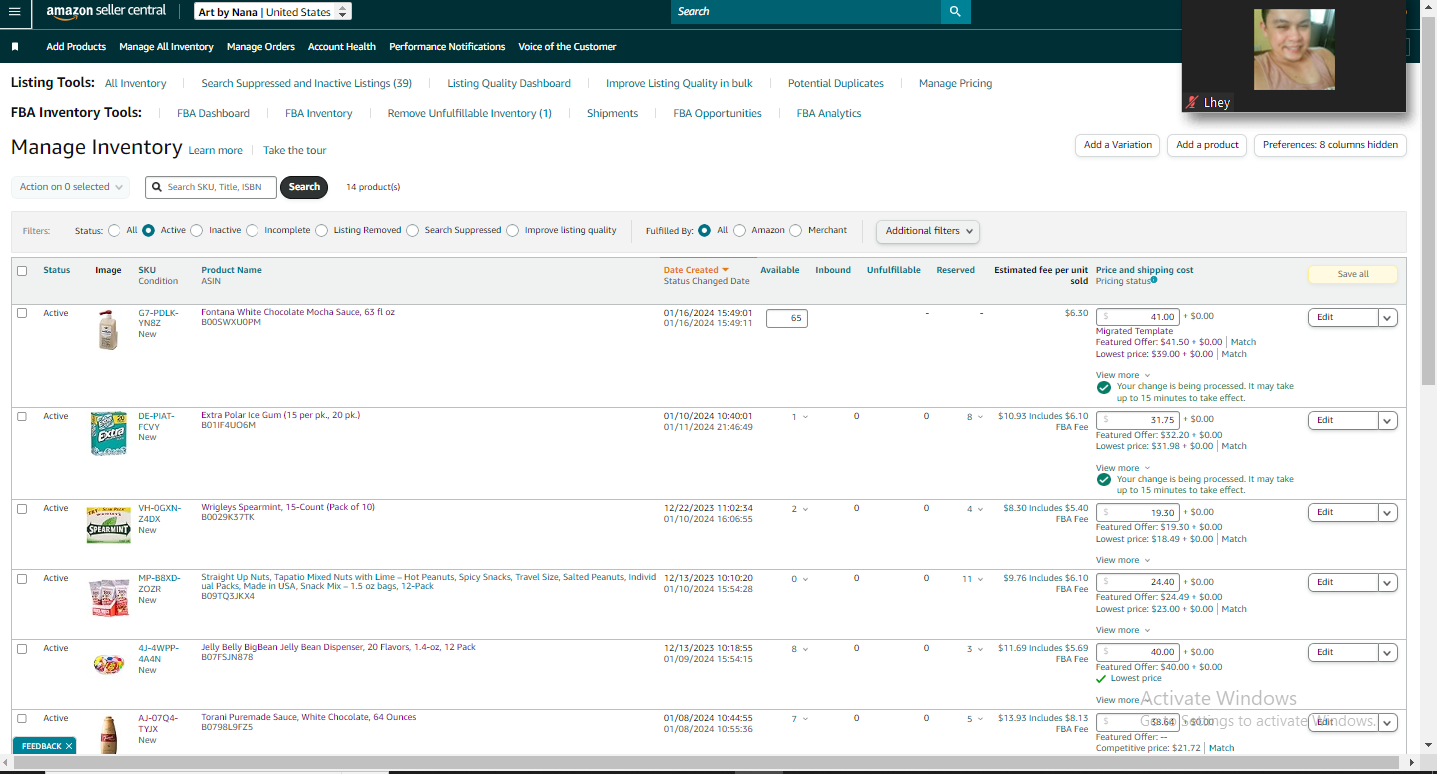Image resolution: width=1437 pixels, height=774 pixels.
Task: Open the Edit dropdown arrow for Wrigleys Spearmint
Action: 1388,512
